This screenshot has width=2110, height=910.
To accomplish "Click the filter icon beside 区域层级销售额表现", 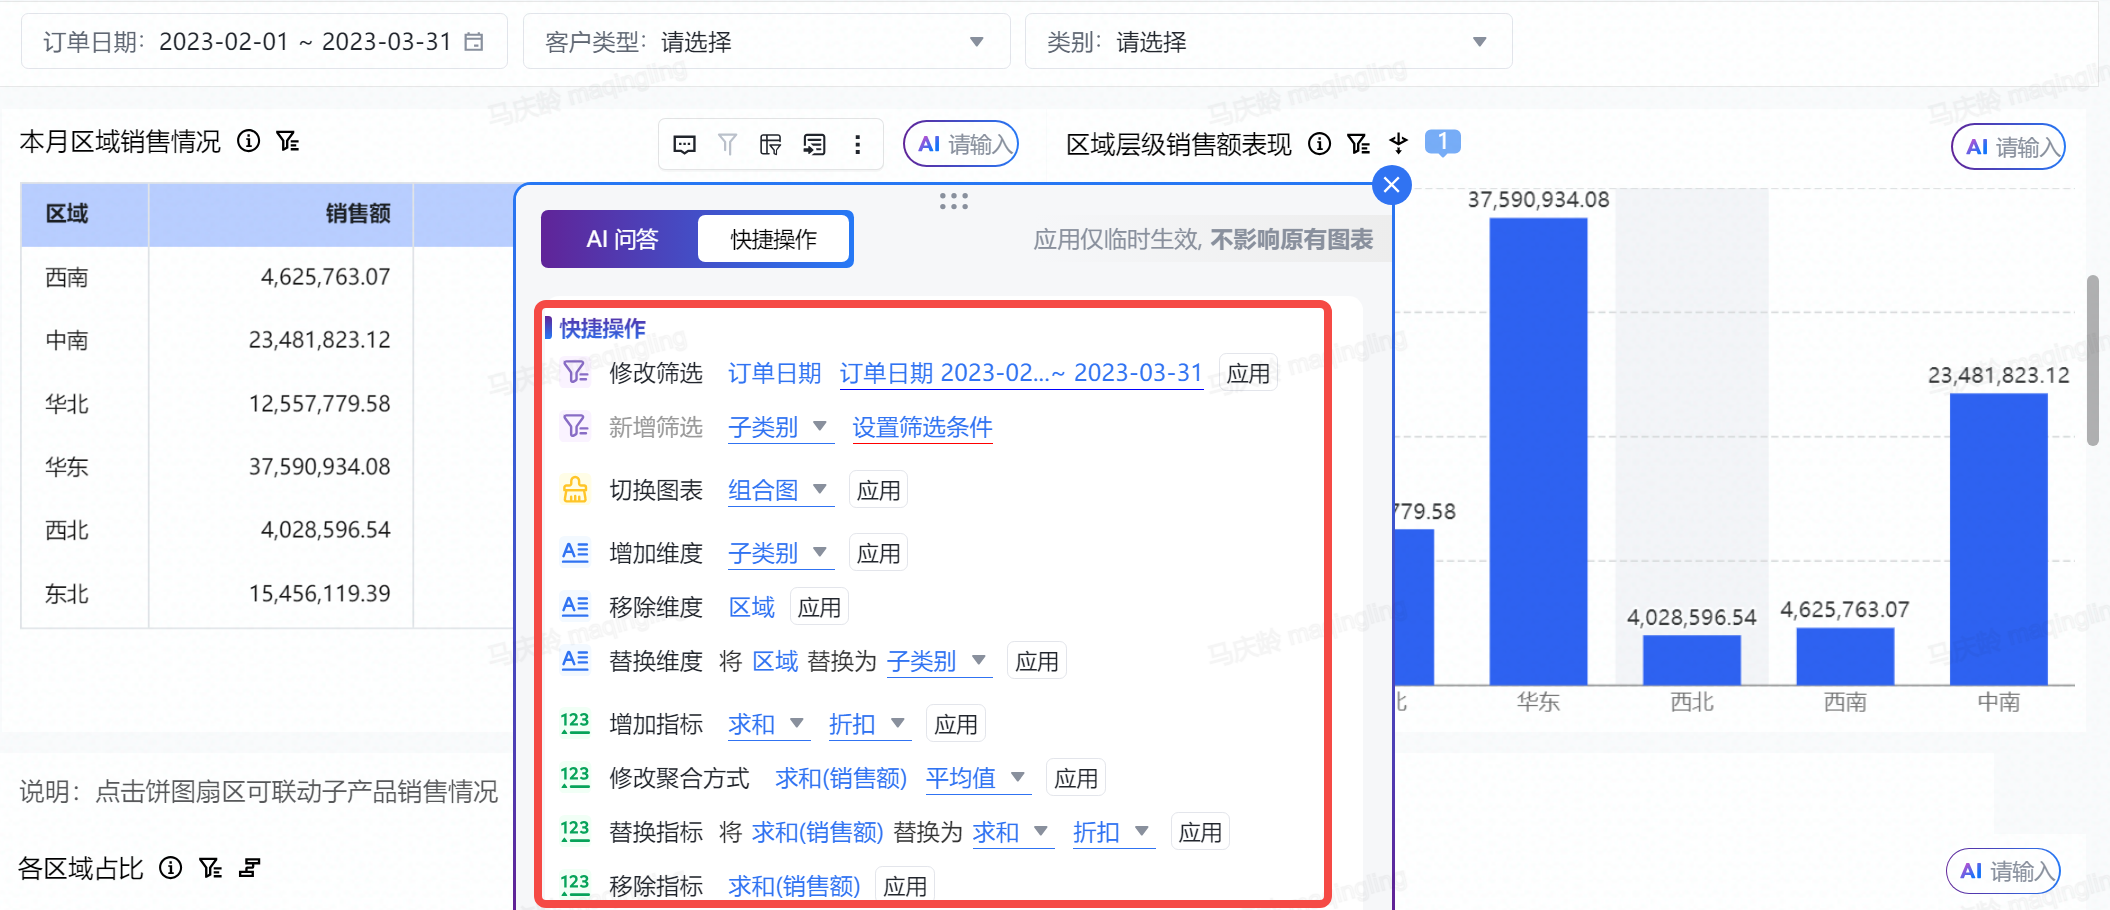I will tap(1358, 144).
